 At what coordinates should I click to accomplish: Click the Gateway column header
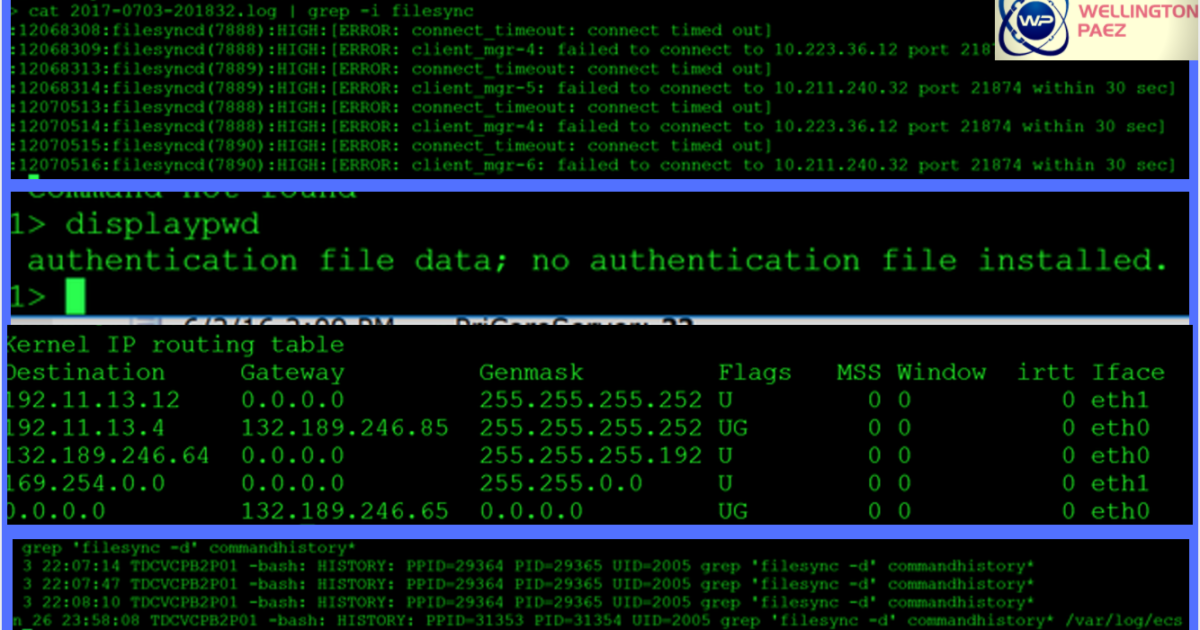tap(292, 373)
